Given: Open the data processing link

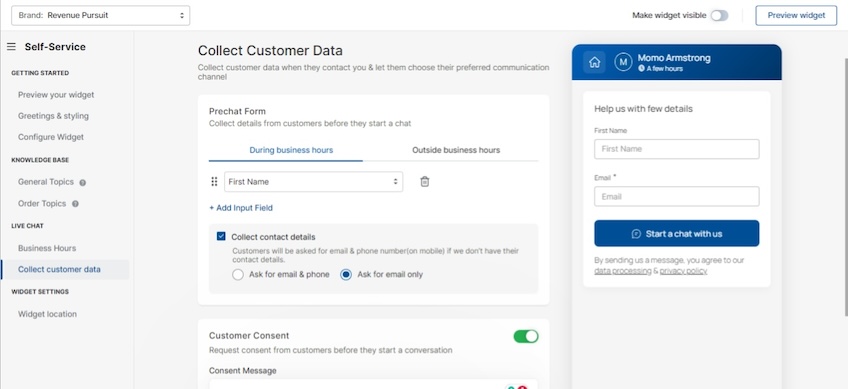Looking at the screenshot, I should 622,271.
